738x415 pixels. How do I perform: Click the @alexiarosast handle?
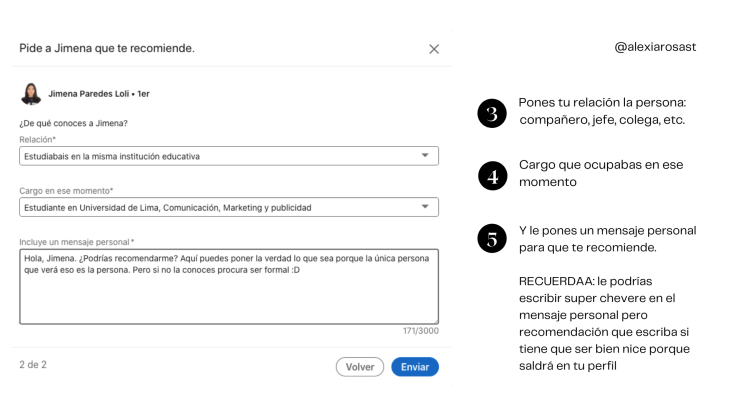[656, 47]
